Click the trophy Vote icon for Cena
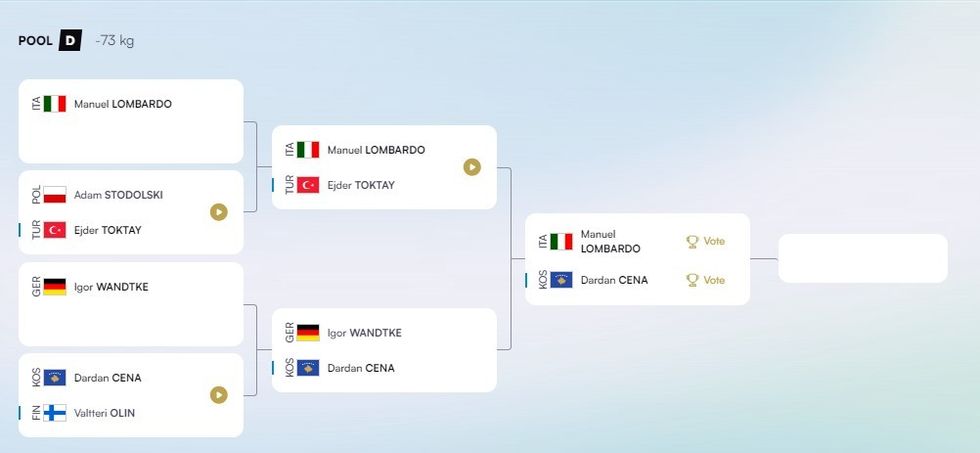Screen dimensions: 980x453 [692, 281]
